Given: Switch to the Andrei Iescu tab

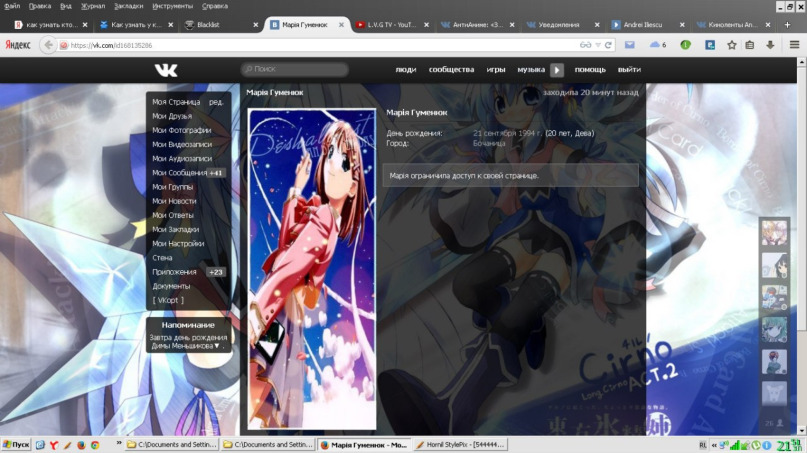Looking at the screenshot, I should 647,25.
